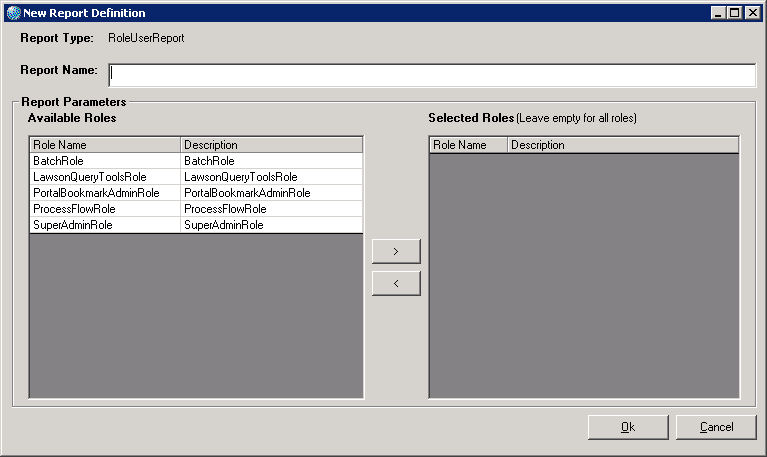Remove selected role with left arrow button

click(x=396, y=283)
